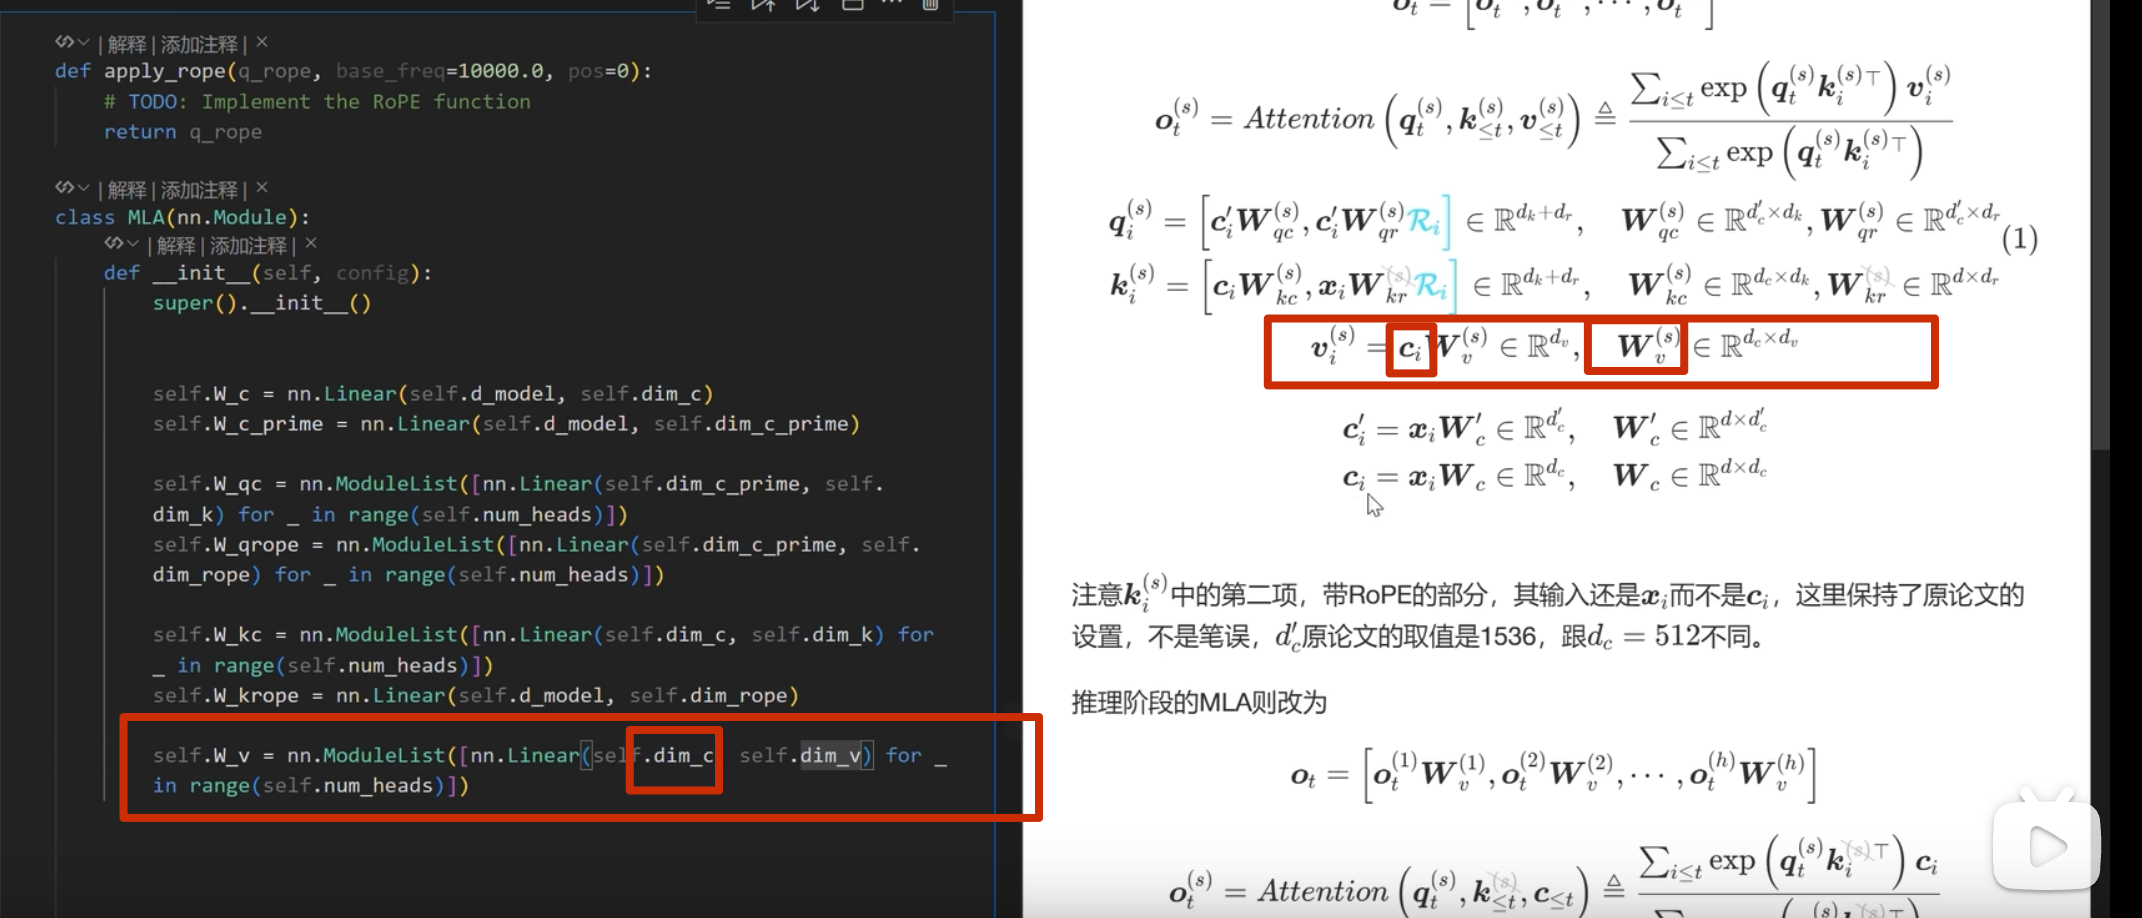Image resolution: width=2142 pixels, height=918 pixels.
Task: Expand the chevron dropdown above __init__ method
Action: pyautogui.click(x=133, y=245)
